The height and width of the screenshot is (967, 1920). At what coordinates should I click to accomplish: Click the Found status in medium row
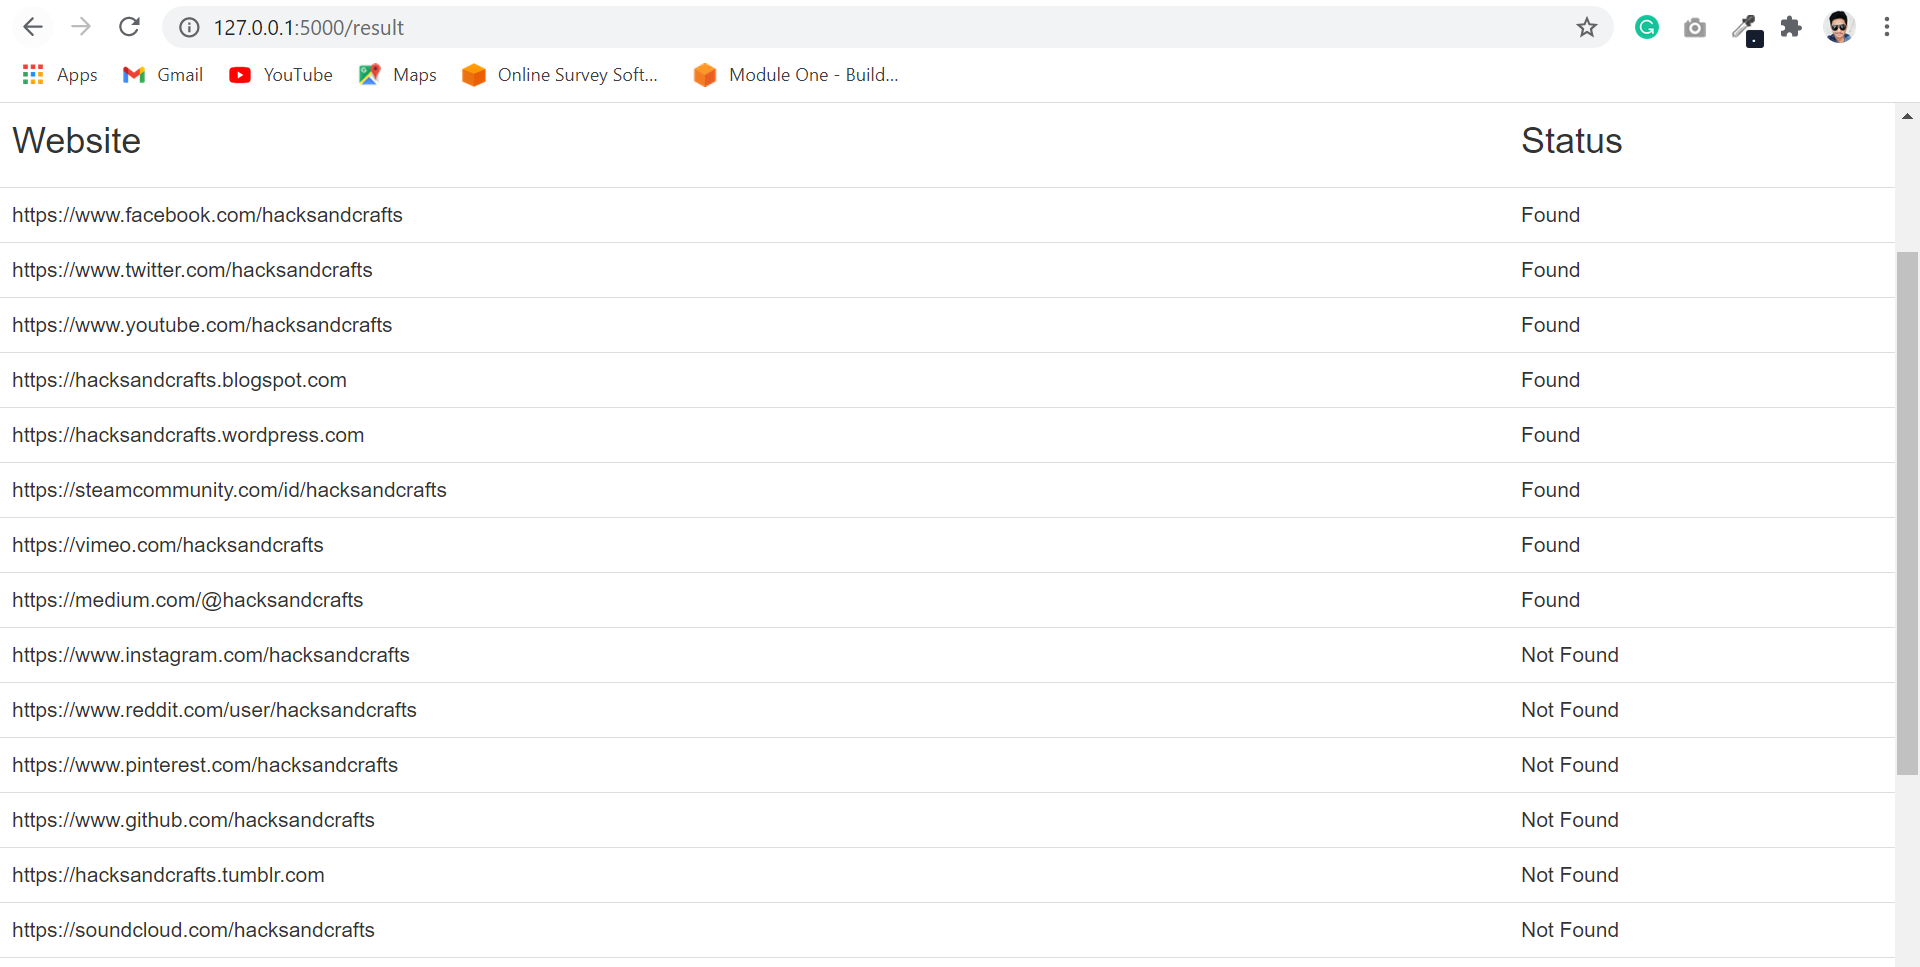click(x=1551, y=600)
